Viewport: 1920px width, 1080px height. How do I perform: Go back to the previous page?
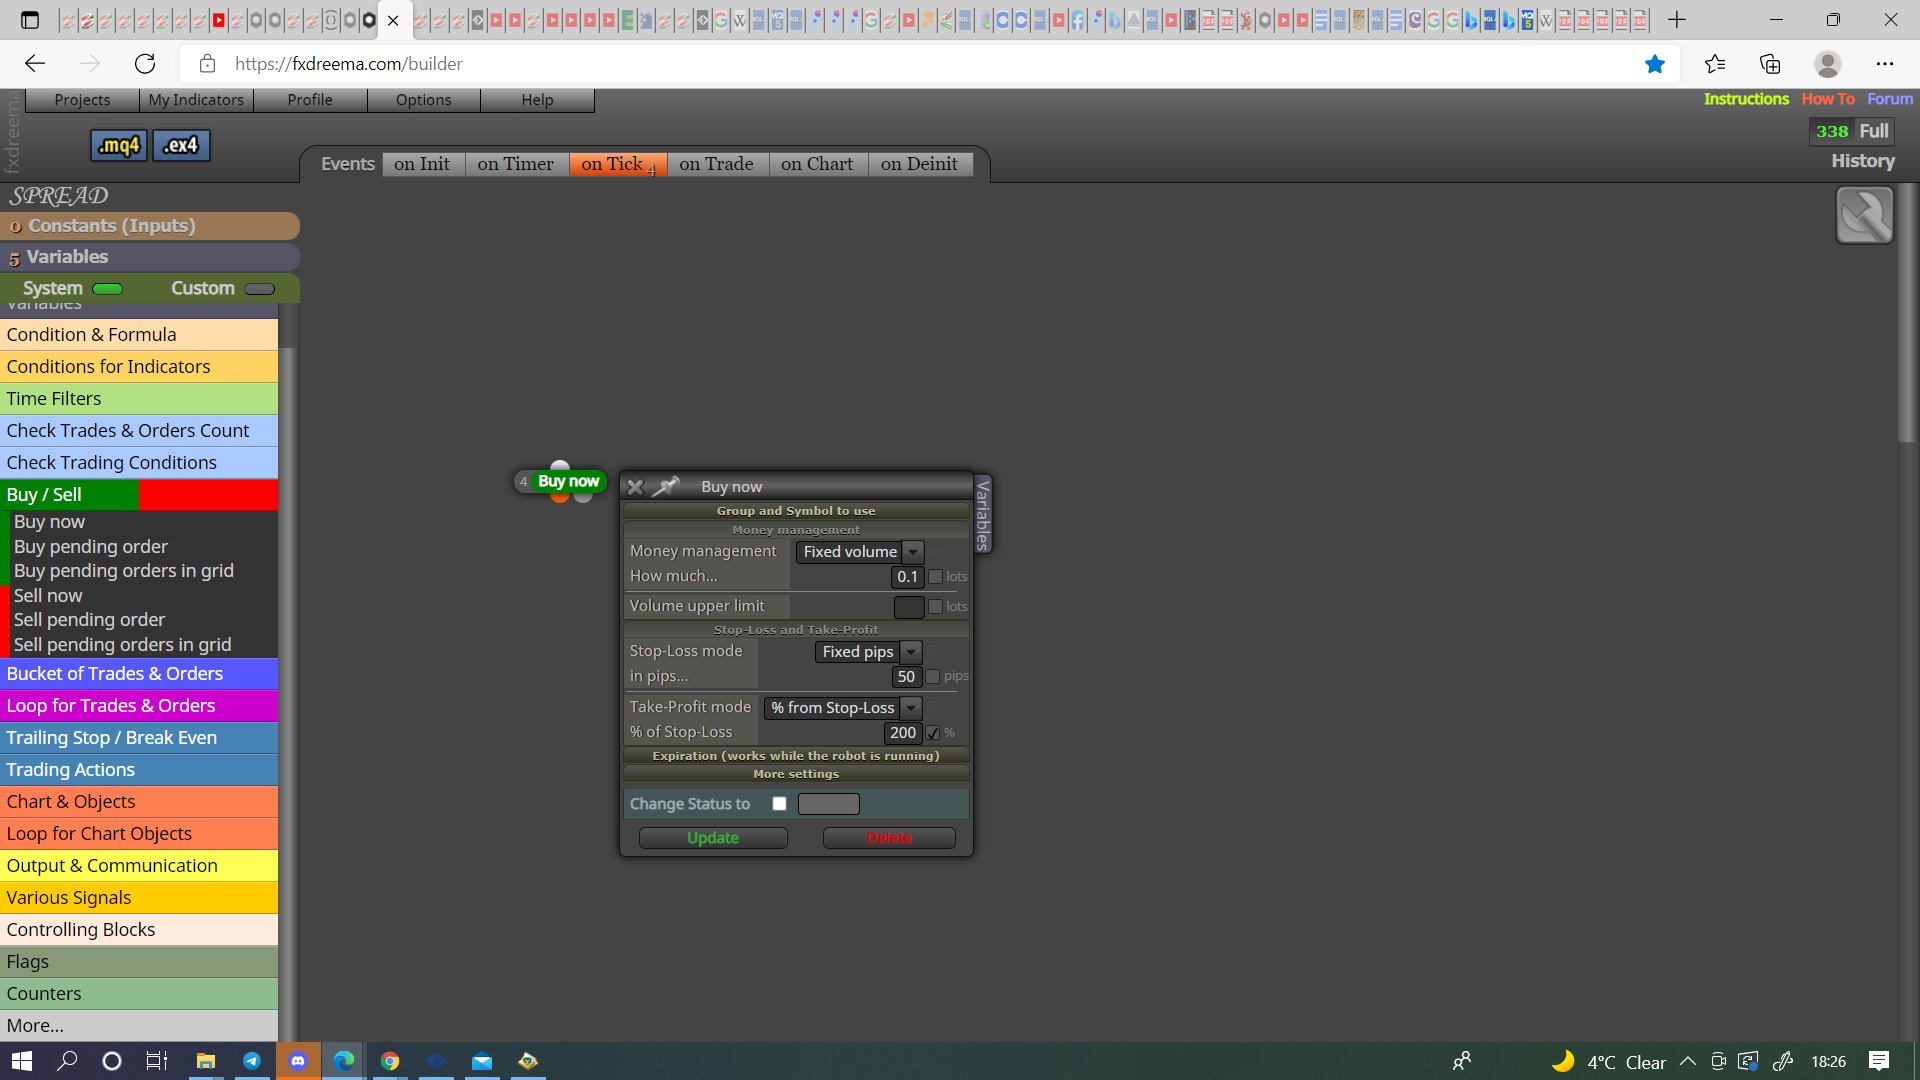point(35,64)
